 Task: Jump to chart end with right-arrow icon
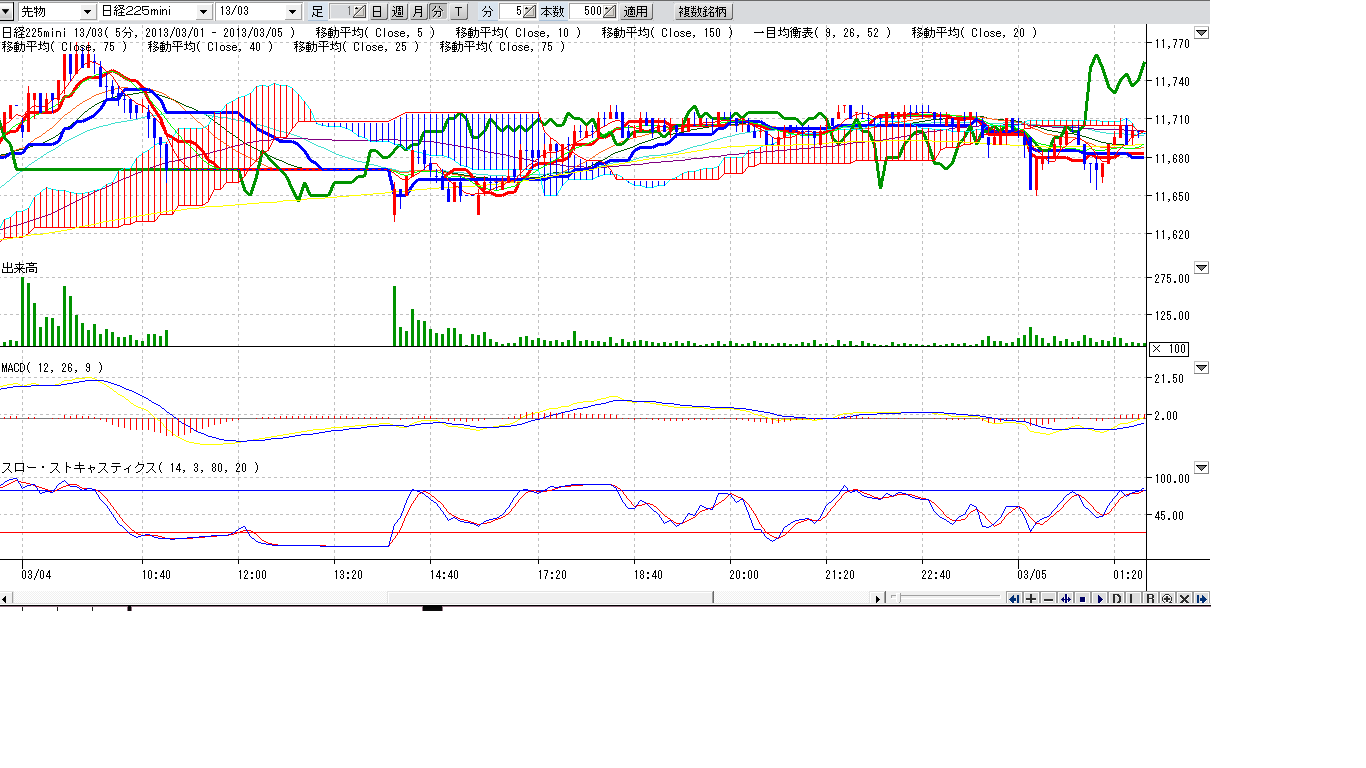pos(1201,599)
